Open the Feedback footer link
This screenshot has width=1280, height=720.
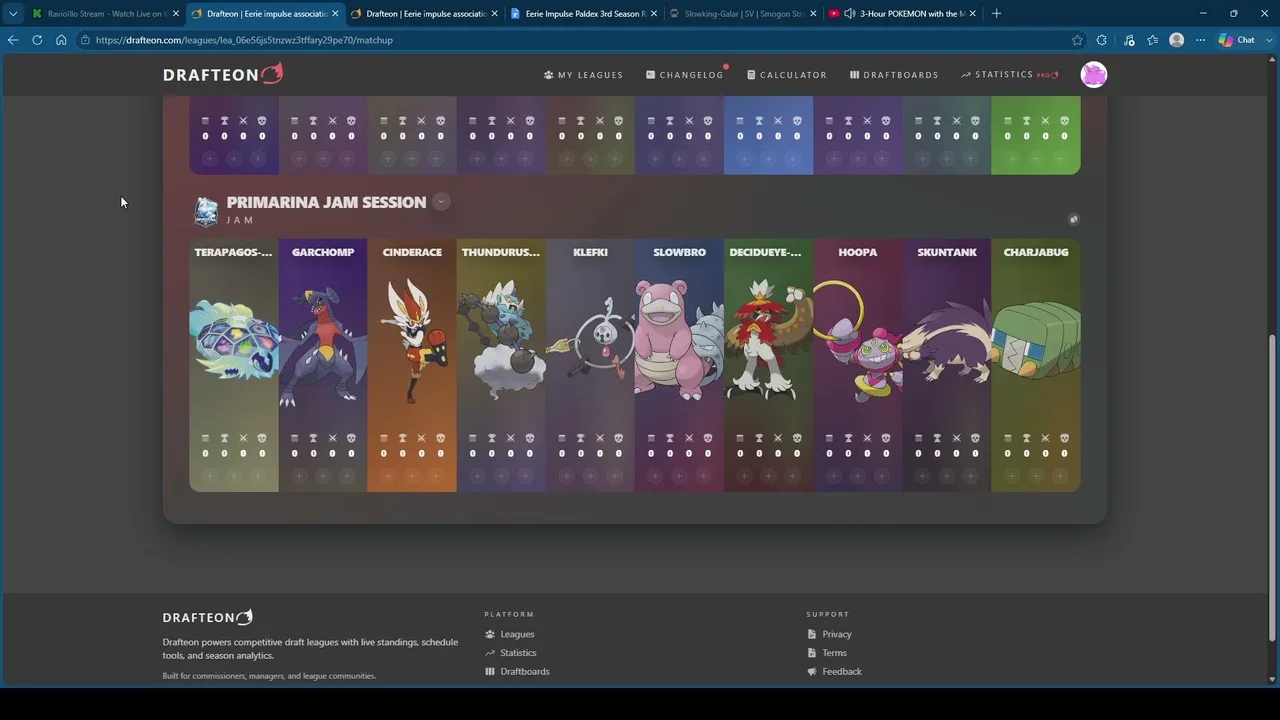tap(835, 672)
